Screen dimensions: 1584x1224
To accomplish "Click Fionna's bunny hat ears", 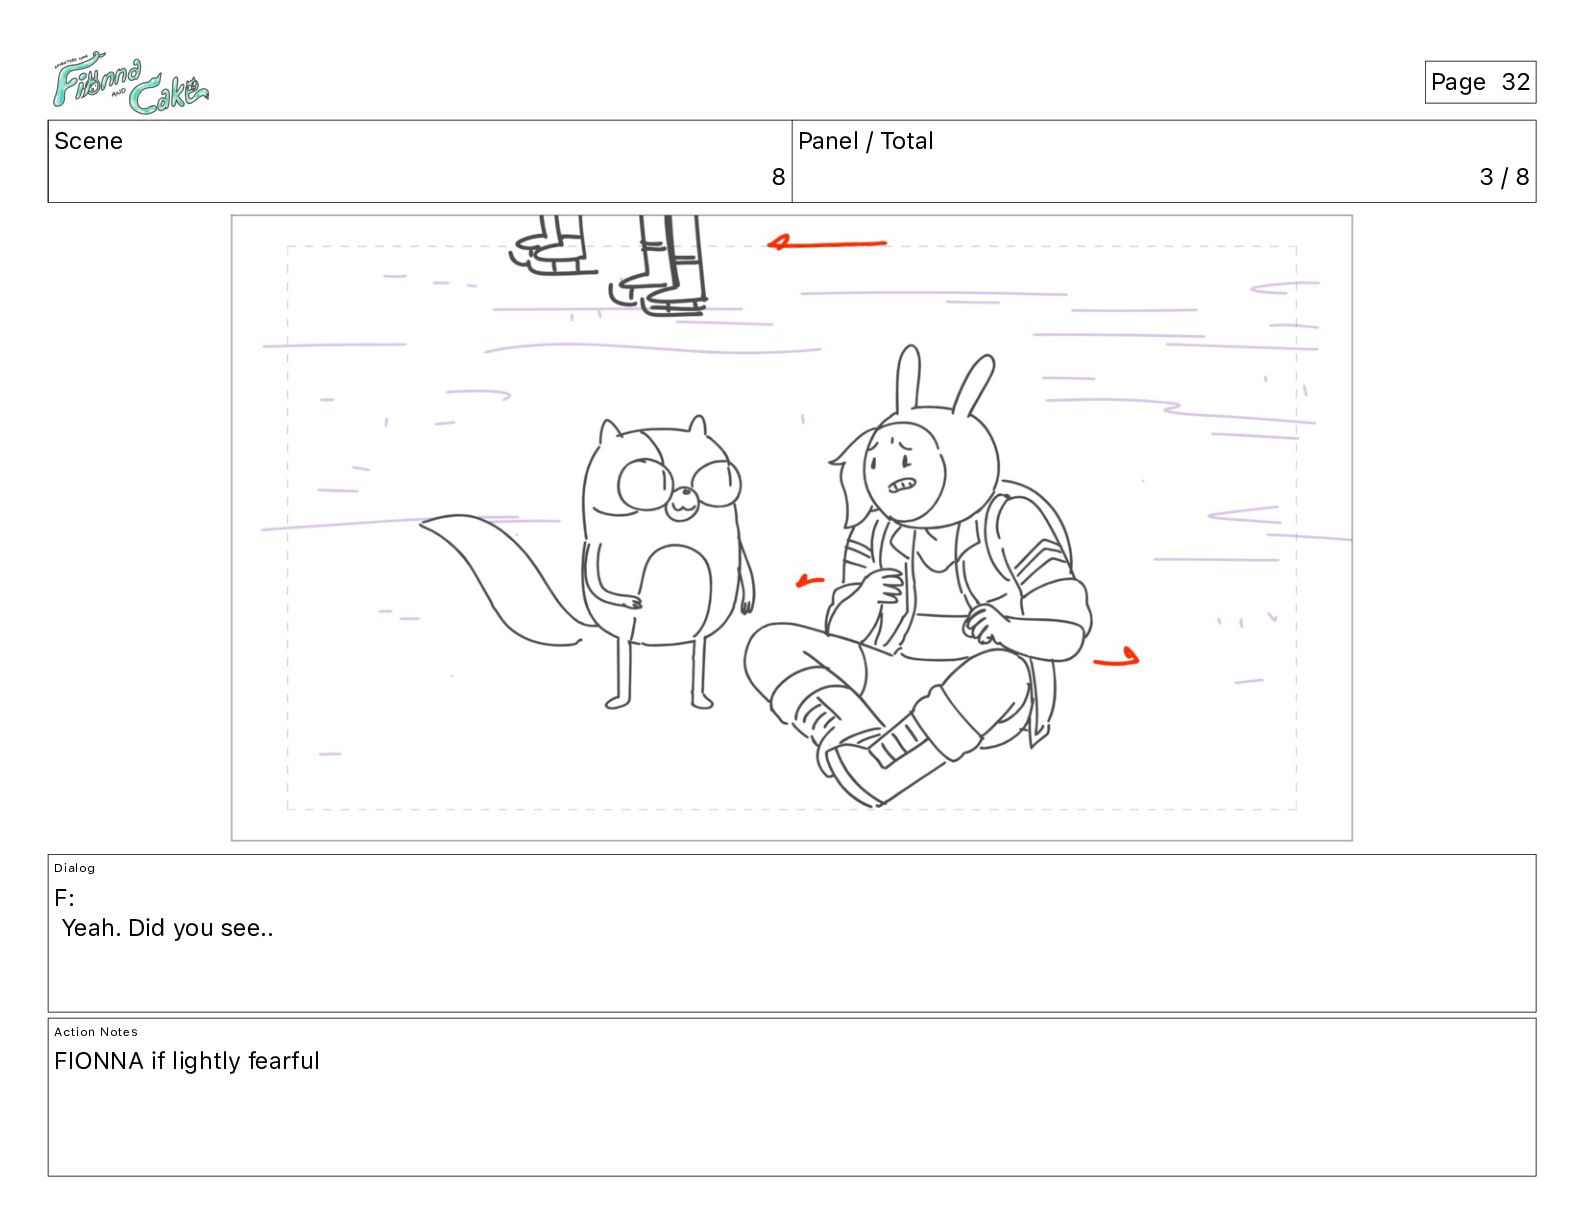I will (945, 380).
